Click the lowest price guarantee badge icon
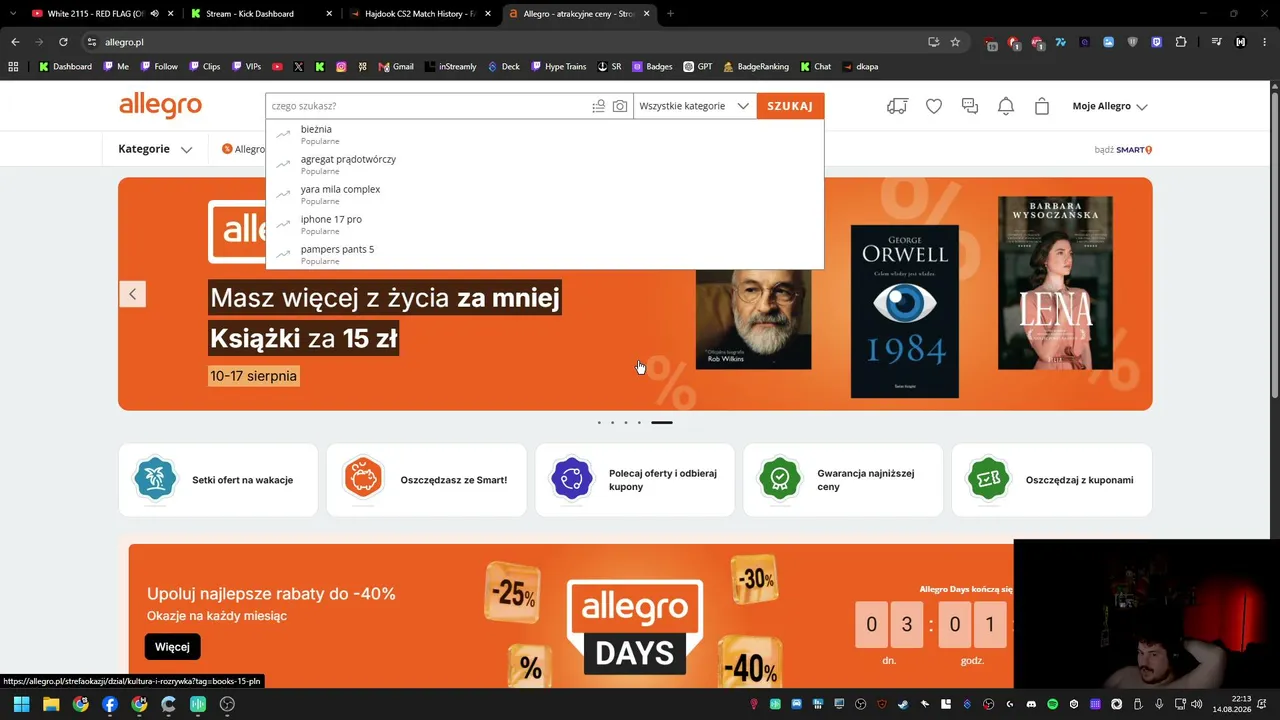This screenshot has width=1280, height=720. (780, 480)
